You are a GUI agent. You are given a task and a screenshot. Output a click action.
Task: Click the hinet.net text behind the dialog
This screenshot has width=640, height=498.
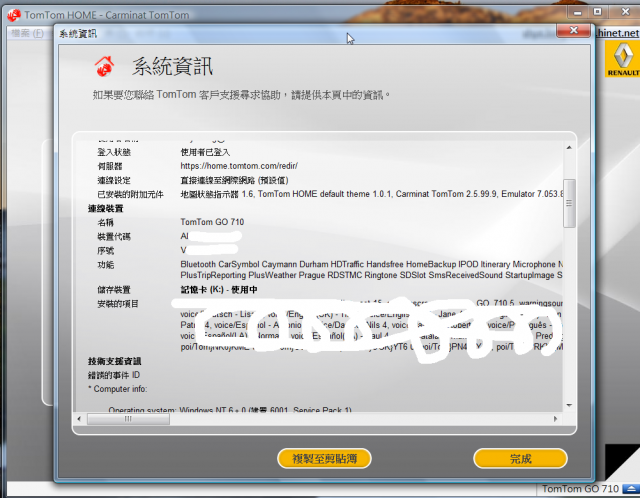tap(617, 33)
